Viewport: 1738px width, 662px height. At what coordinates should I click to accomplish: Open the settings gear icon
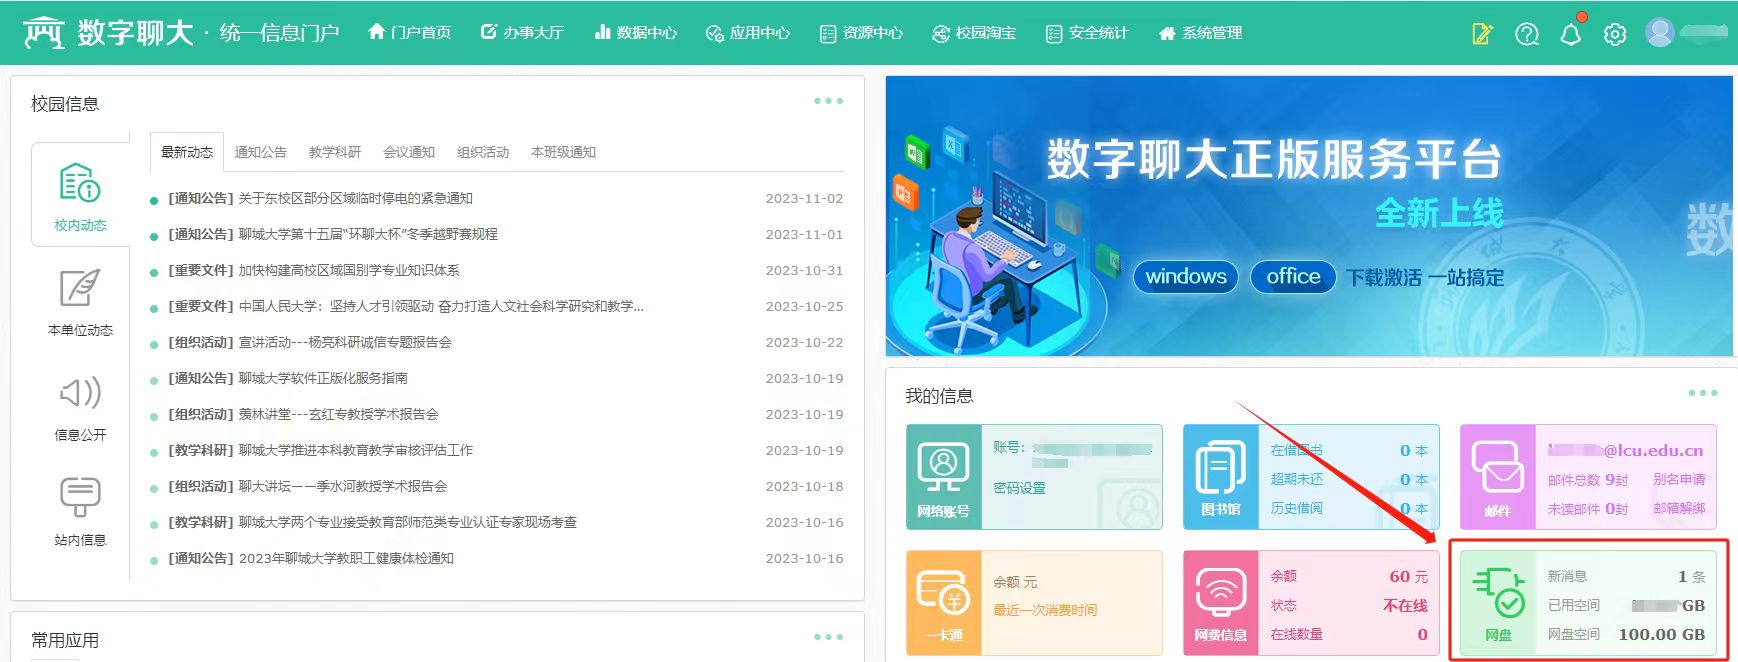pos(1614,34)
